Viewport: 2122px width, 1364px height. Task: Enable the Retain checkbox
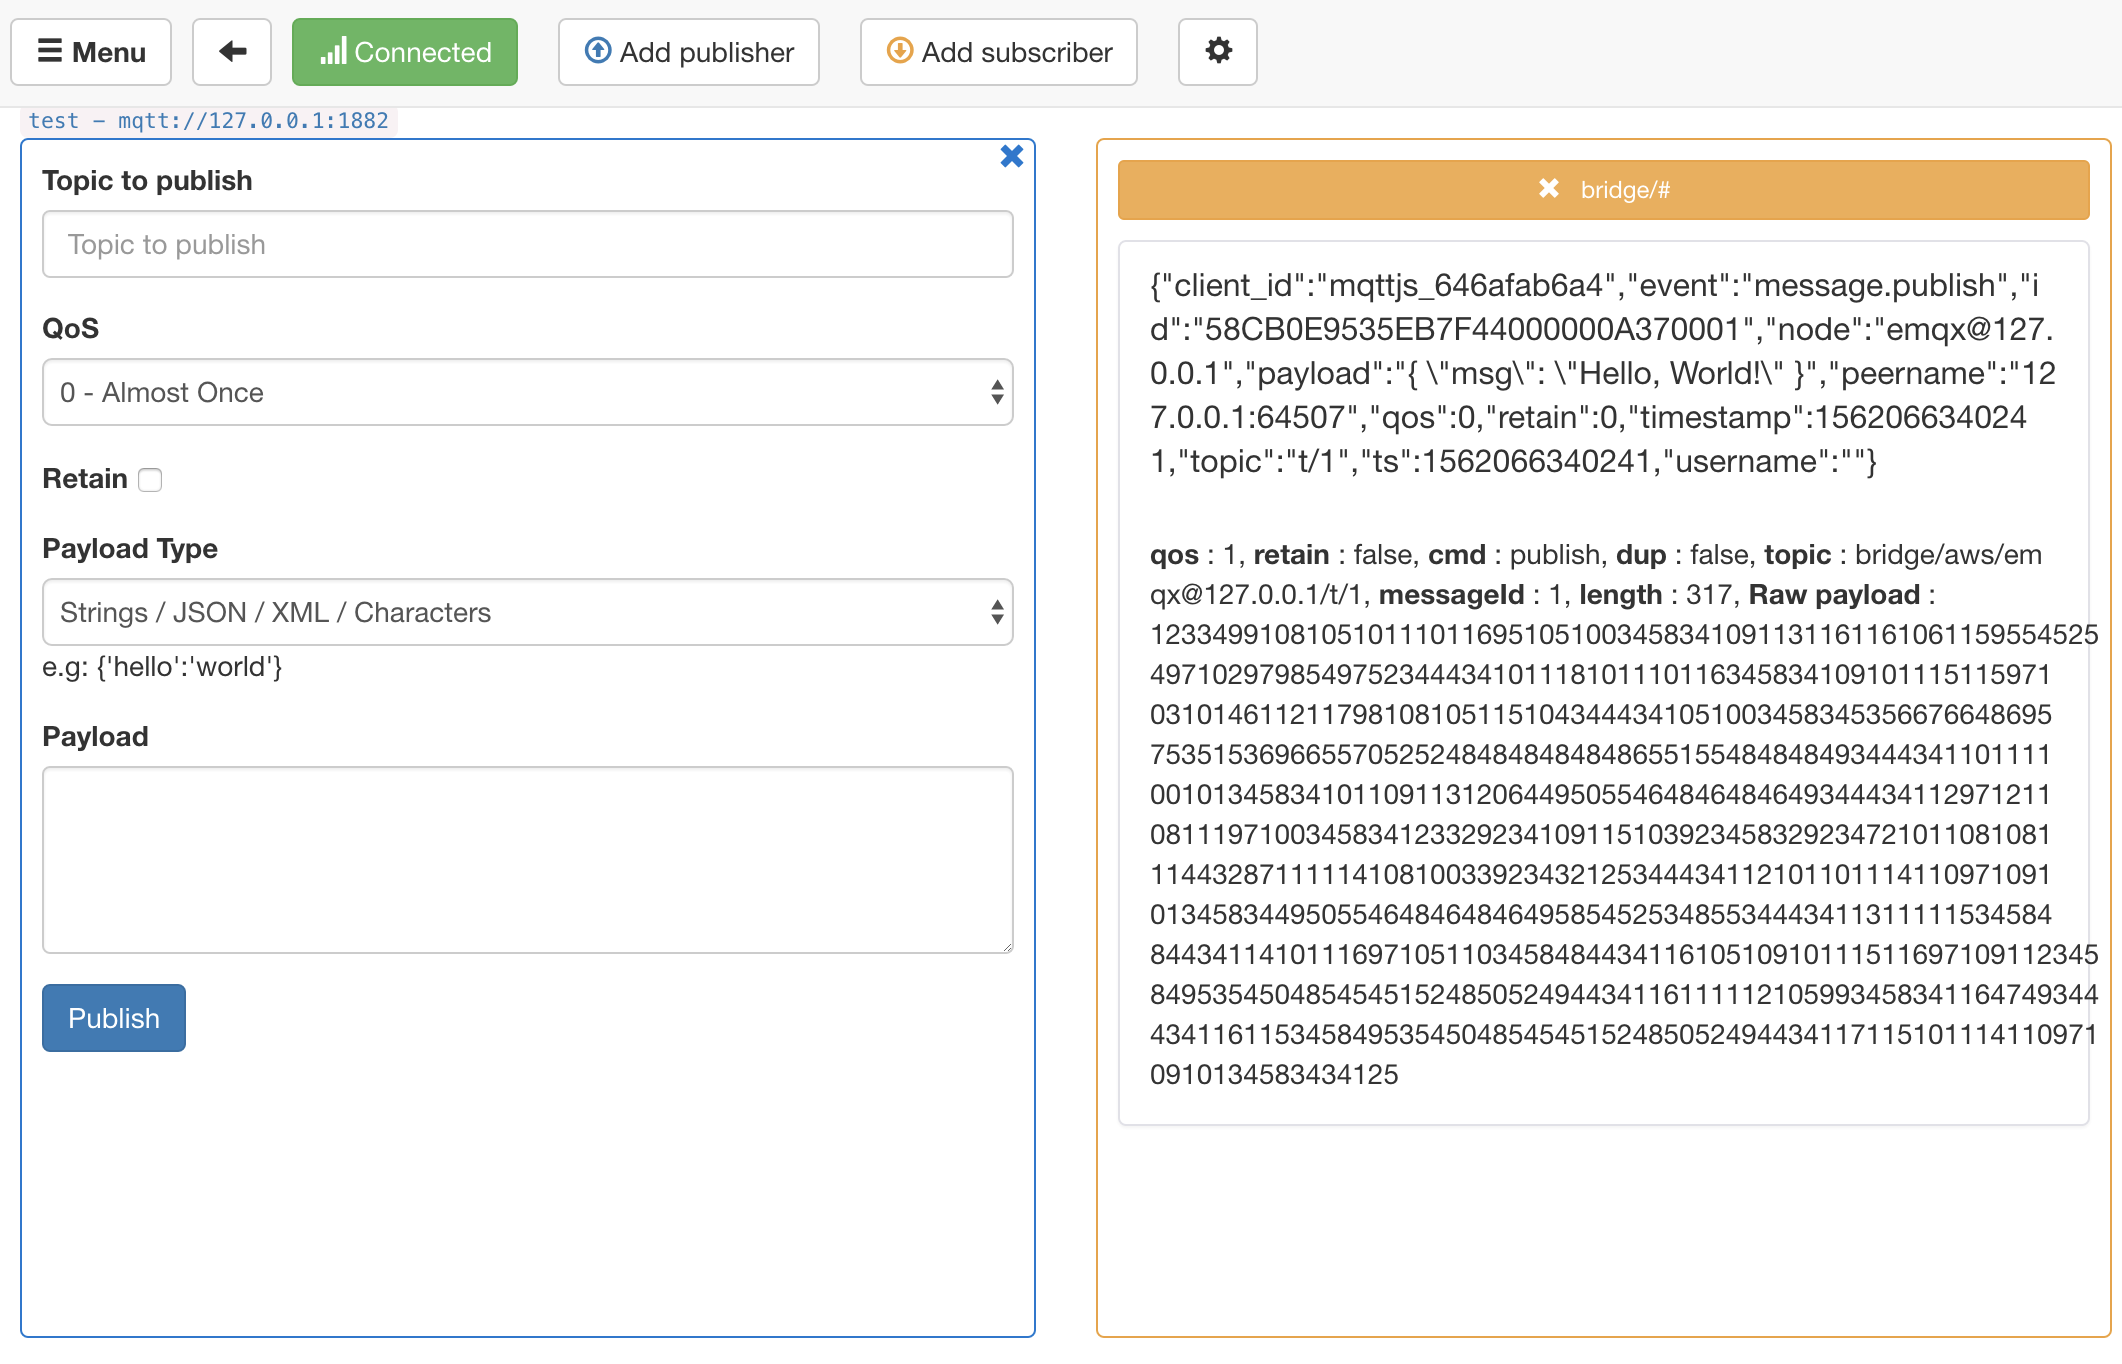point(150,480)
